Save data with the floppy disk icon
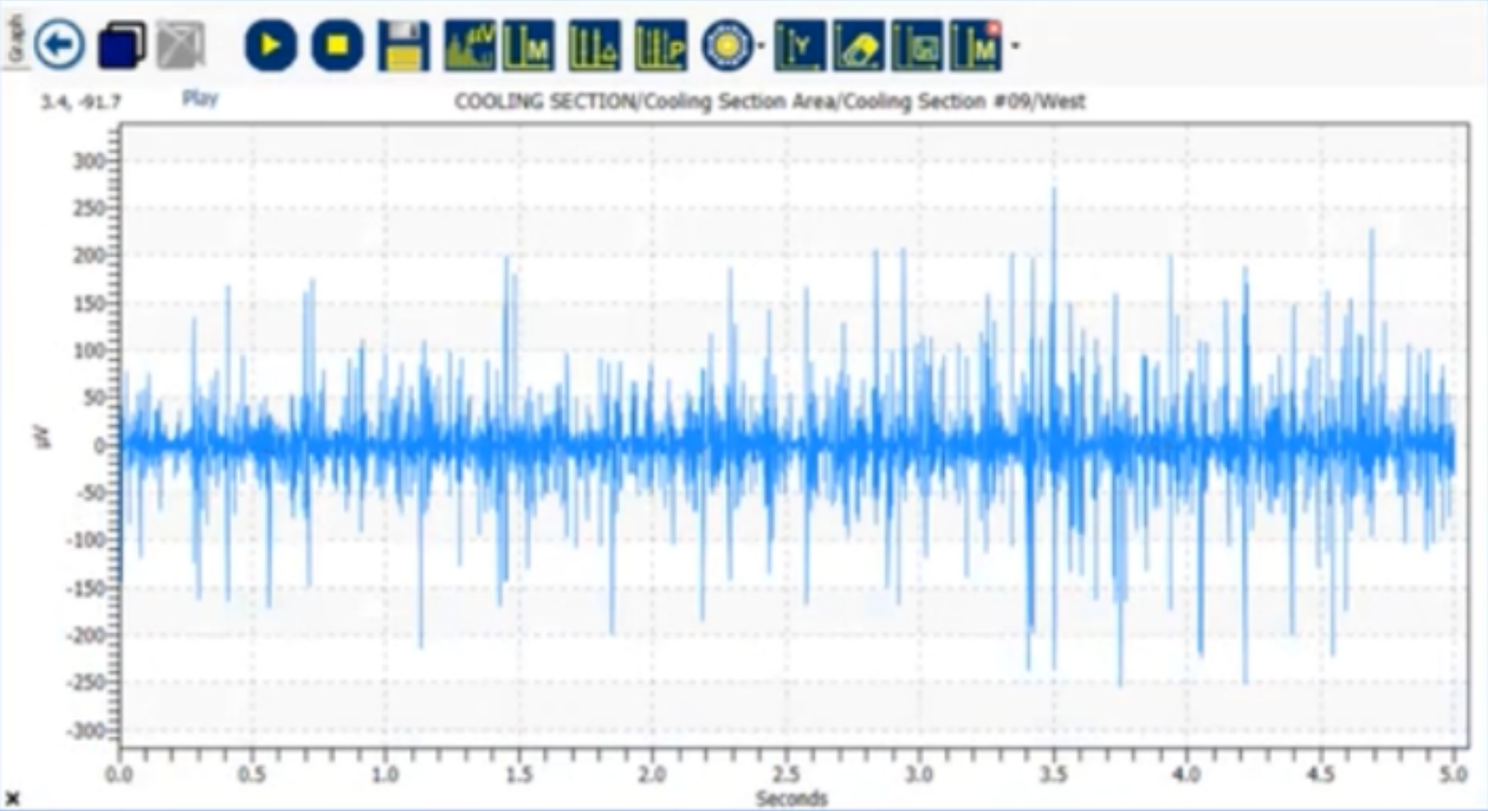Image resolution: width=1488 pixels, height=811 pixels. pos(403,46)
